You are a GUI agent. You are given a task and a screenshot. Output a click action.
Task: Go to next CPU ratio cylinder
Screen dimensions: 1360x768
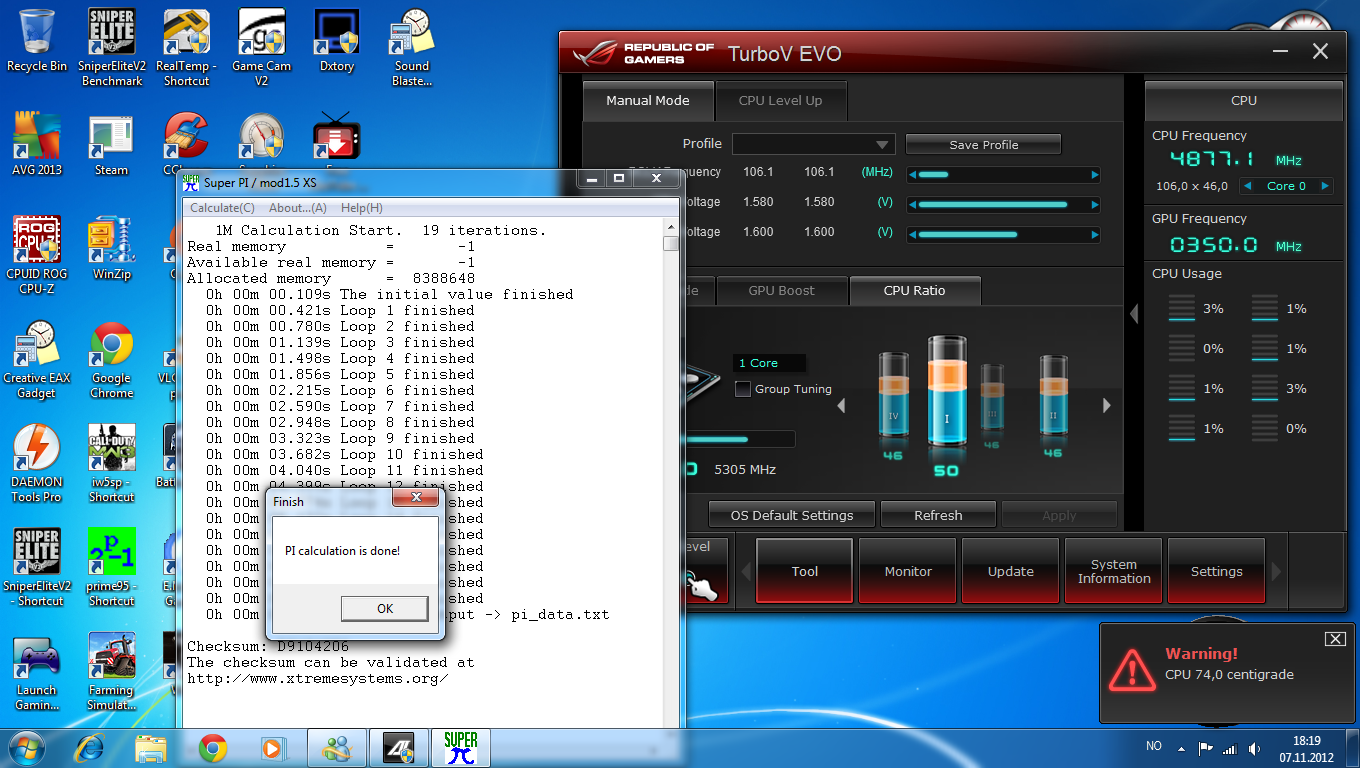(x=1106, y=406)
